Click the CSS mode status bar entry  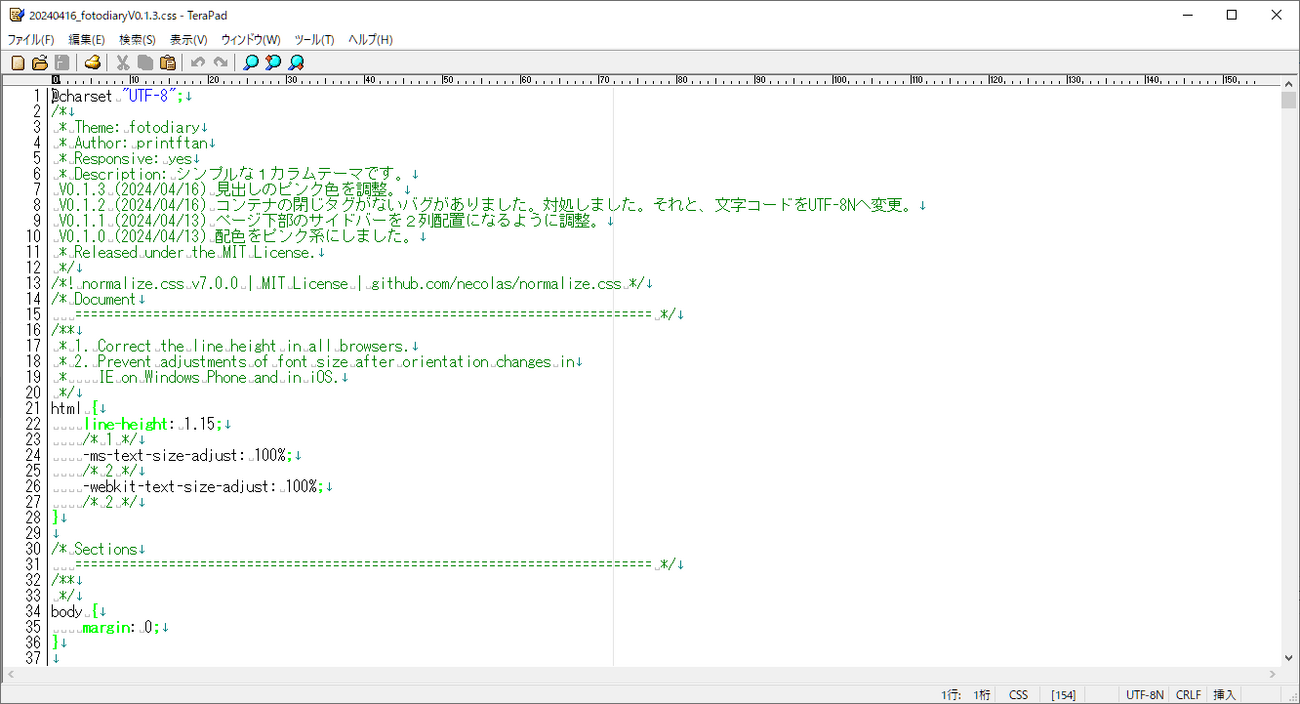coord(1018,695)
